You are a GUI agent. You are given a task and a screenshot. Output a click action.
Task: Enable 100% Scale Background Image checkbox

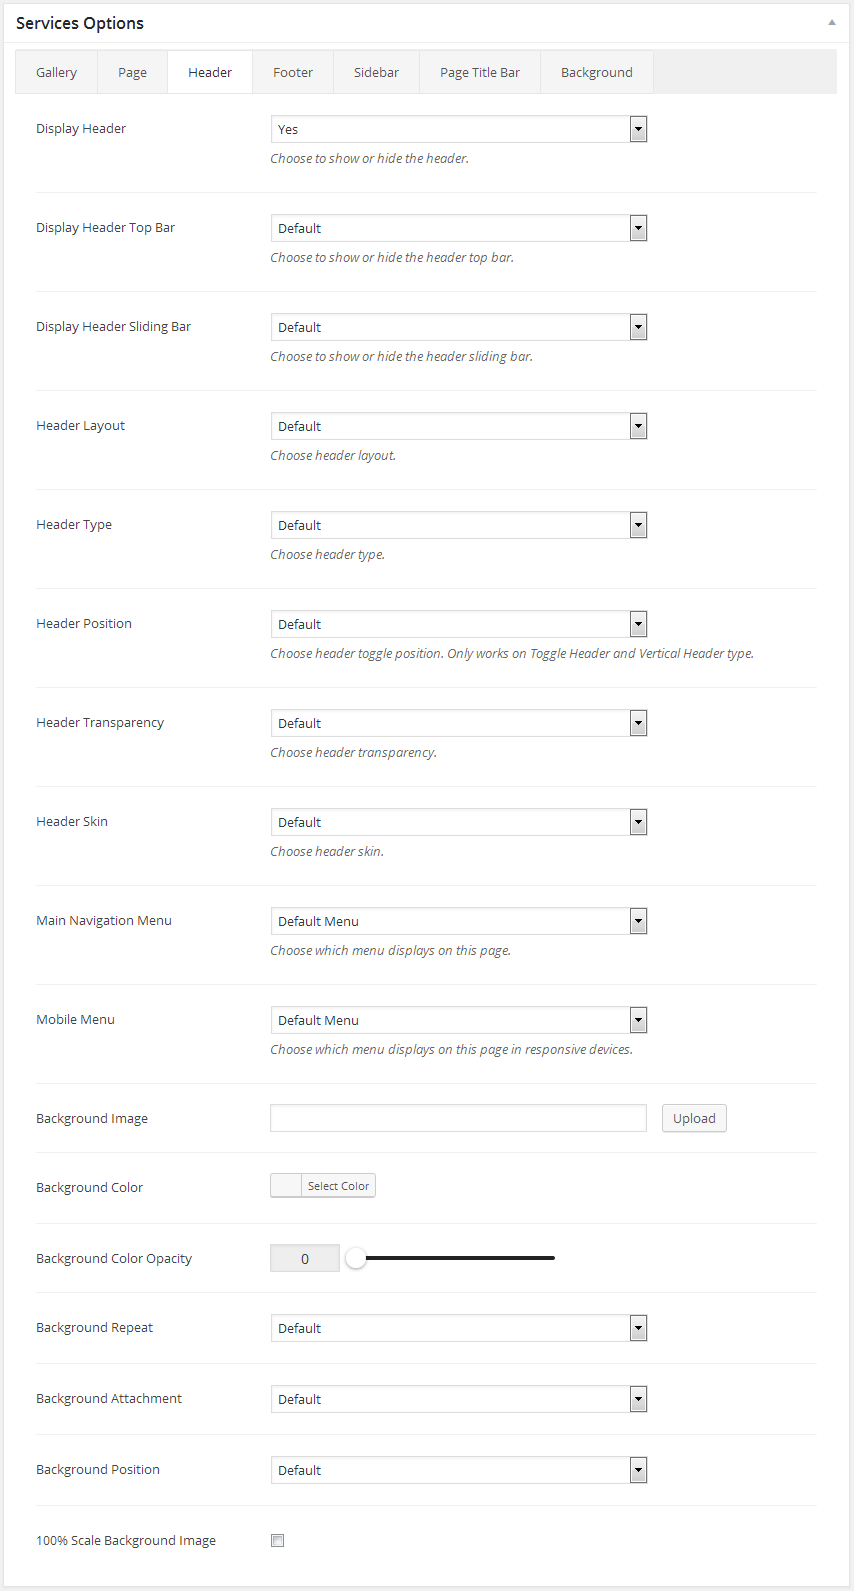(278, 1541)
